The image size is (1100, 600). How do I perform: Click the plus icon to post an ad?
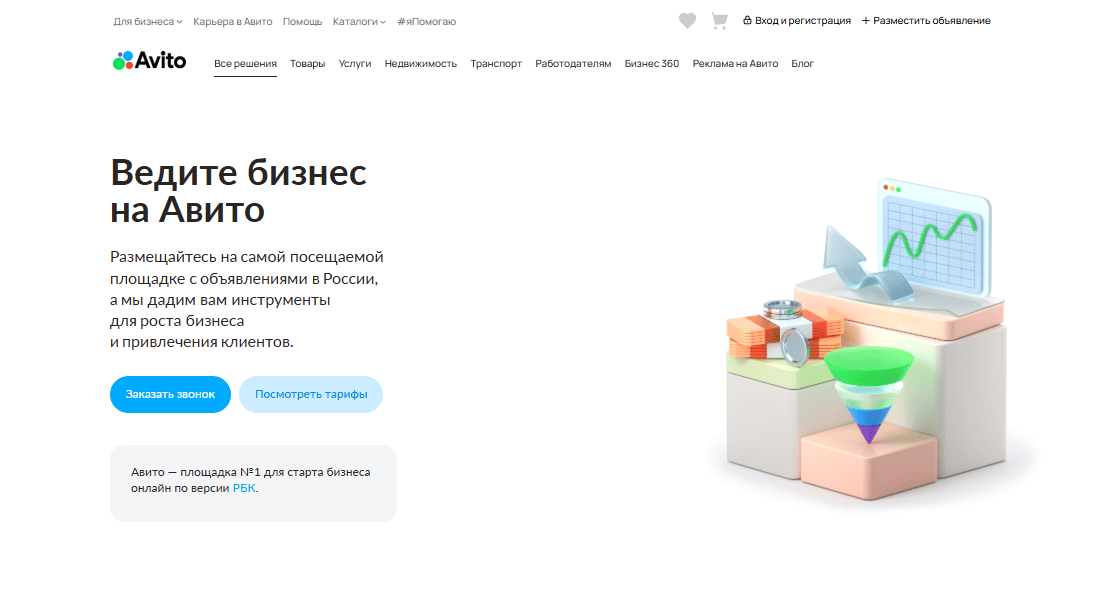866,21
